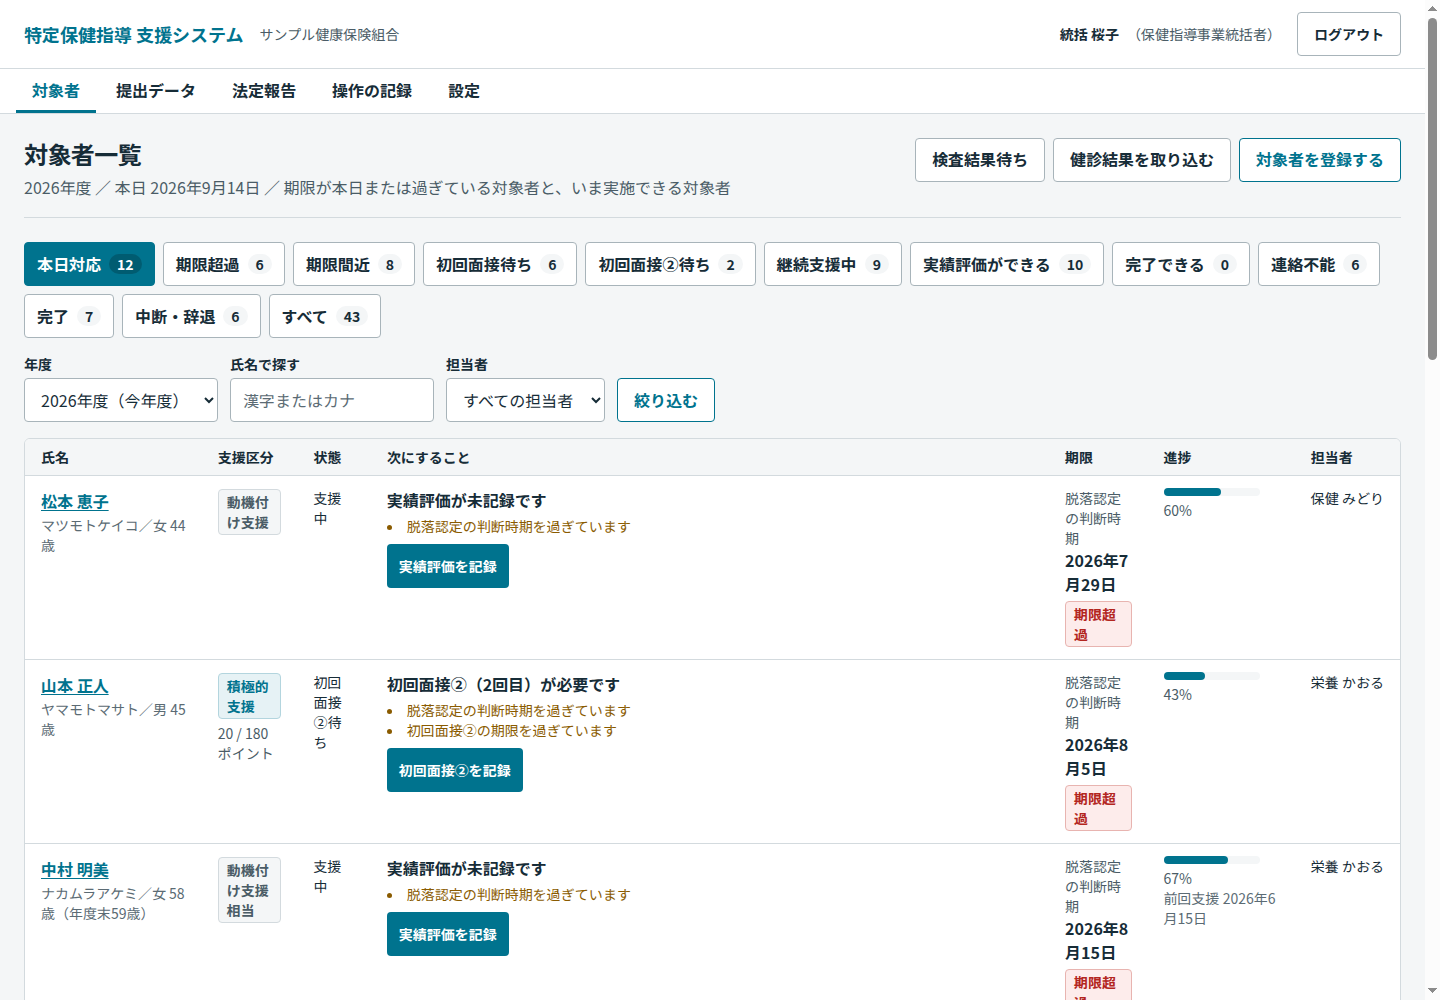The width and height of the screenshot is (1440, 1000).
Task: Filter by 初回面接②待ち
Action: coord(670,264)
